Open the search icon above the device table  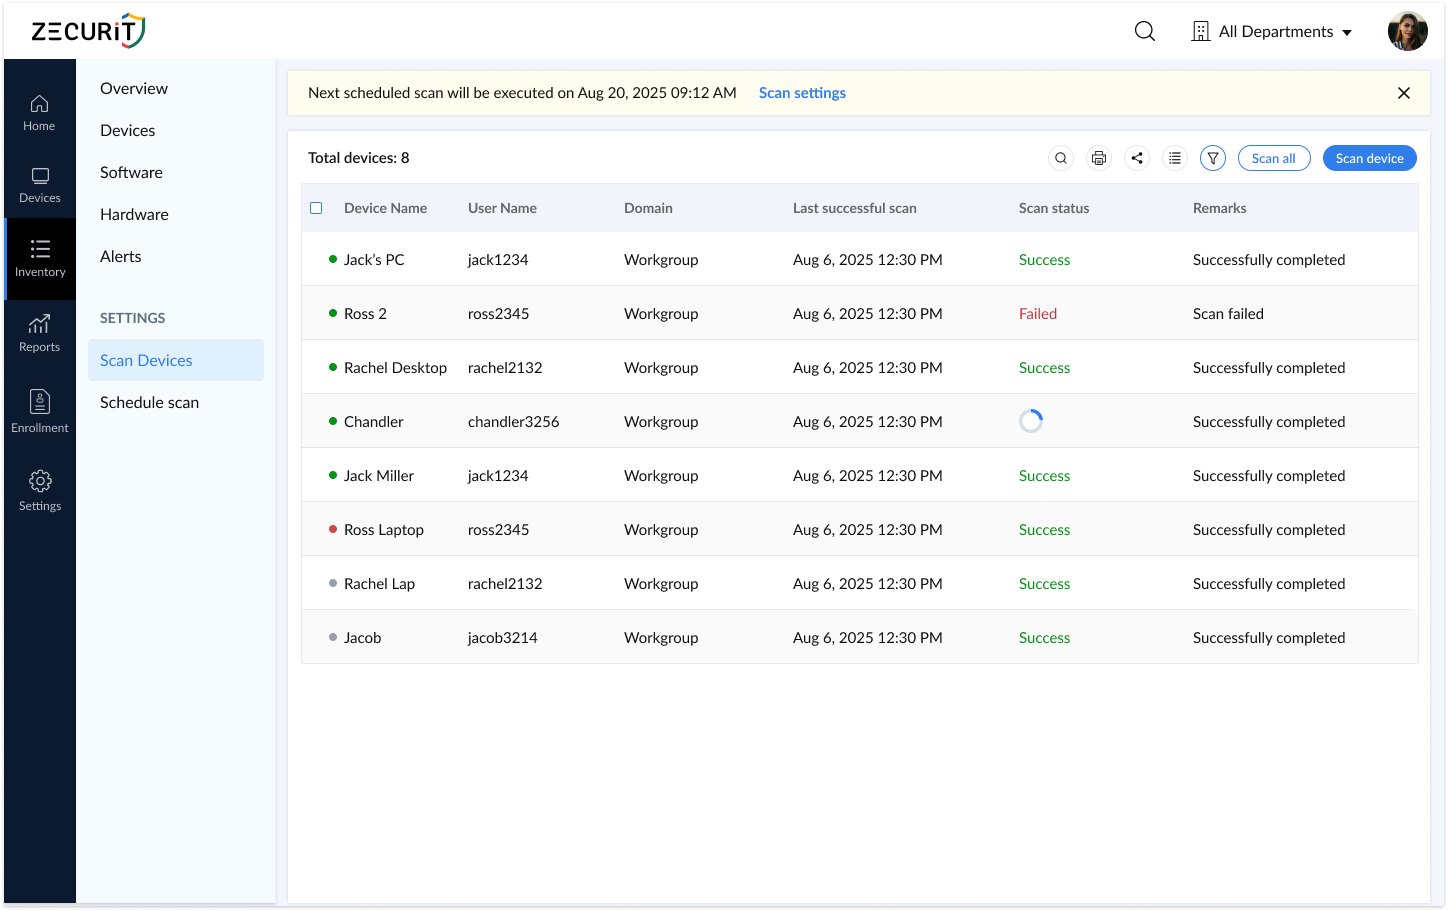pos(1061,158)
